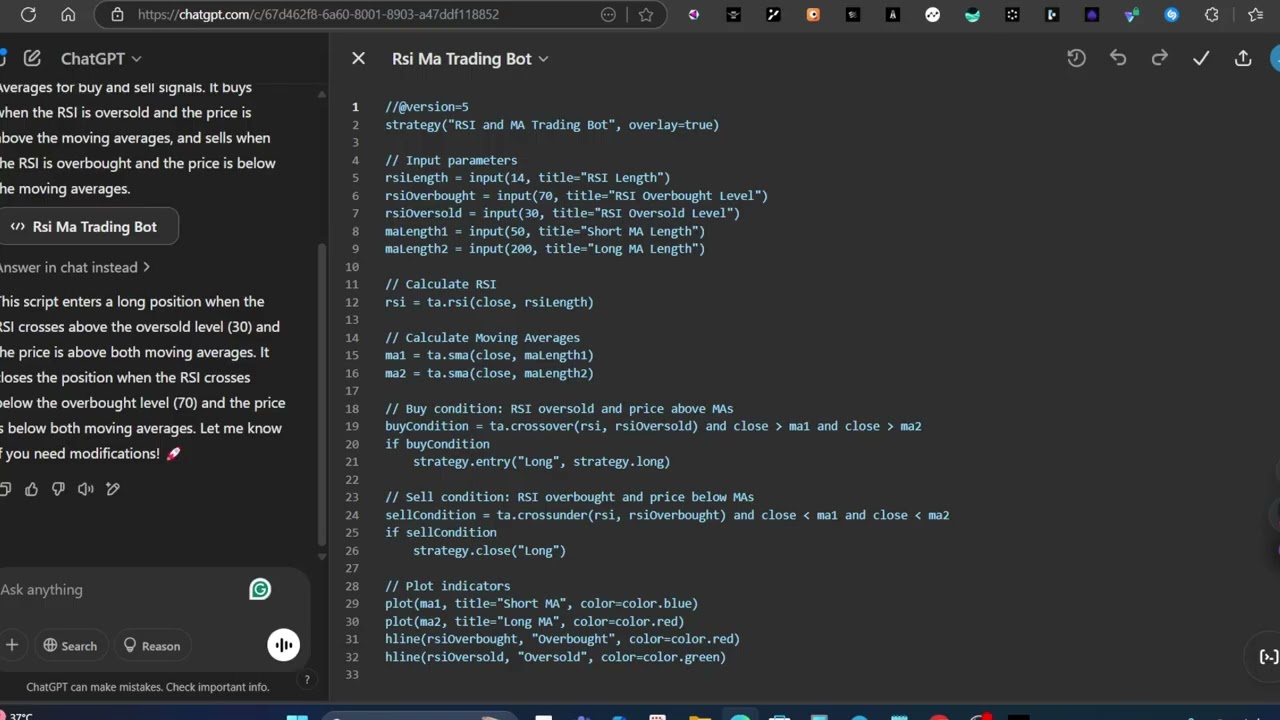Open the address bar more options icon
Image resolution: width=1280 pixels, height=720 pixels.
click(608, 14)
